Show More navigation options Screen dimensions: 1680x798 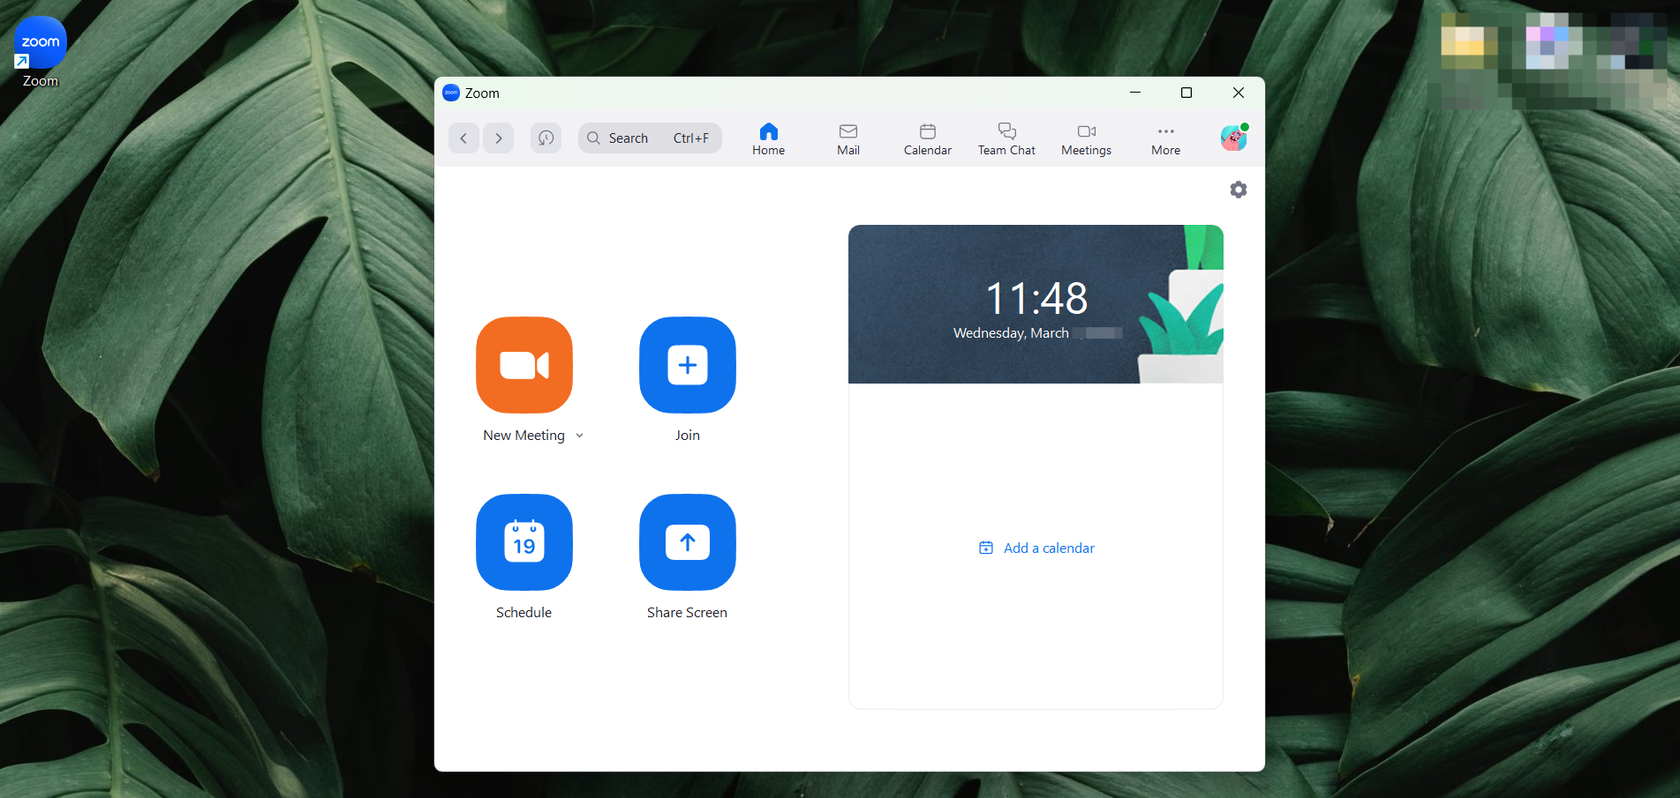tap(1165, 139)
